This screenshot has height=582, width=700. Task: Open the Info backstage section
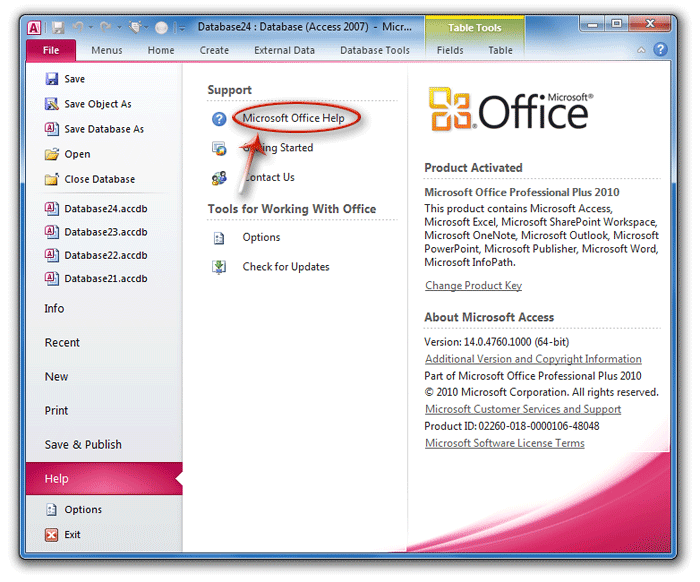(x=54, y=308)
